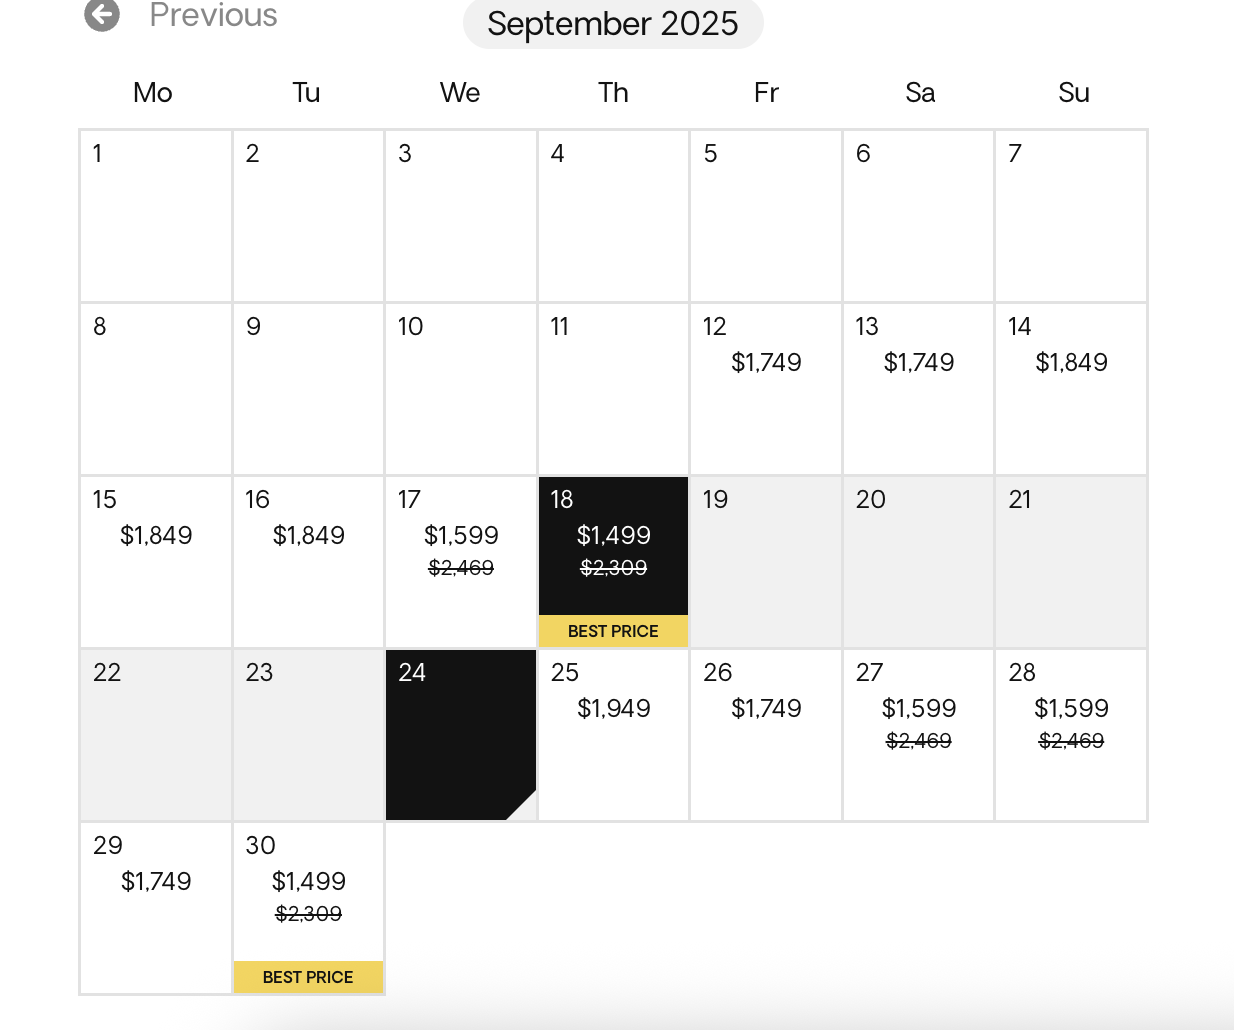Select September 26 at $1,749
The height and width of the screenshot is (1030, 1234).
(766, 735)
